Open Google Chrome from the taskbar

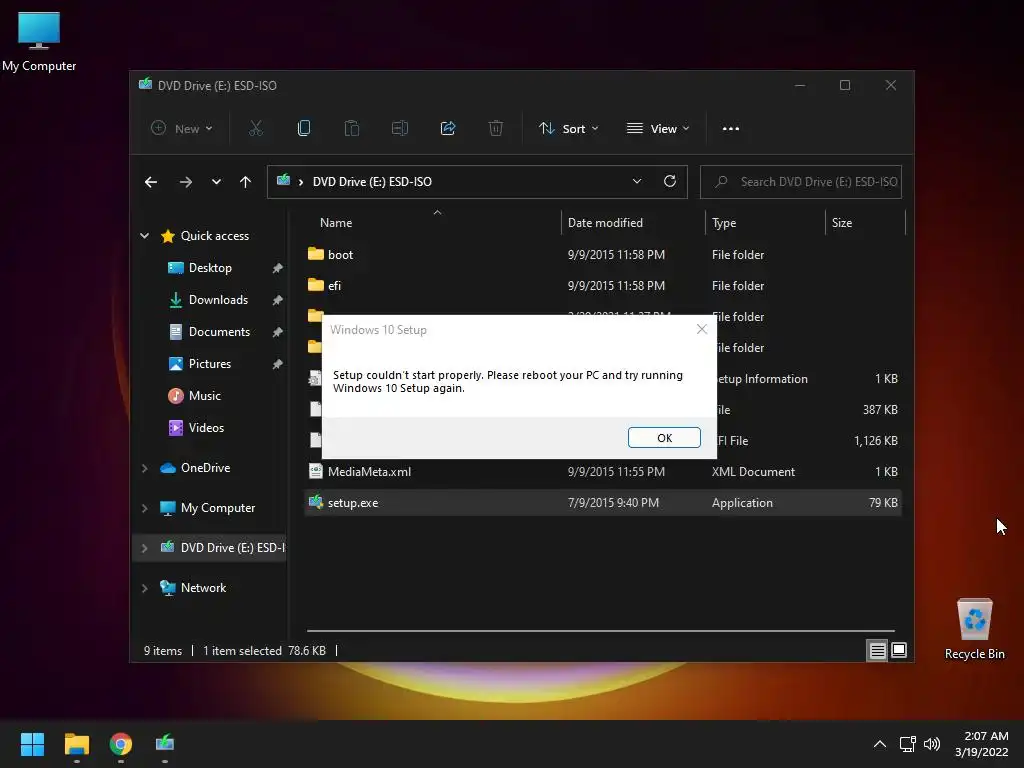tap(121, 744)
